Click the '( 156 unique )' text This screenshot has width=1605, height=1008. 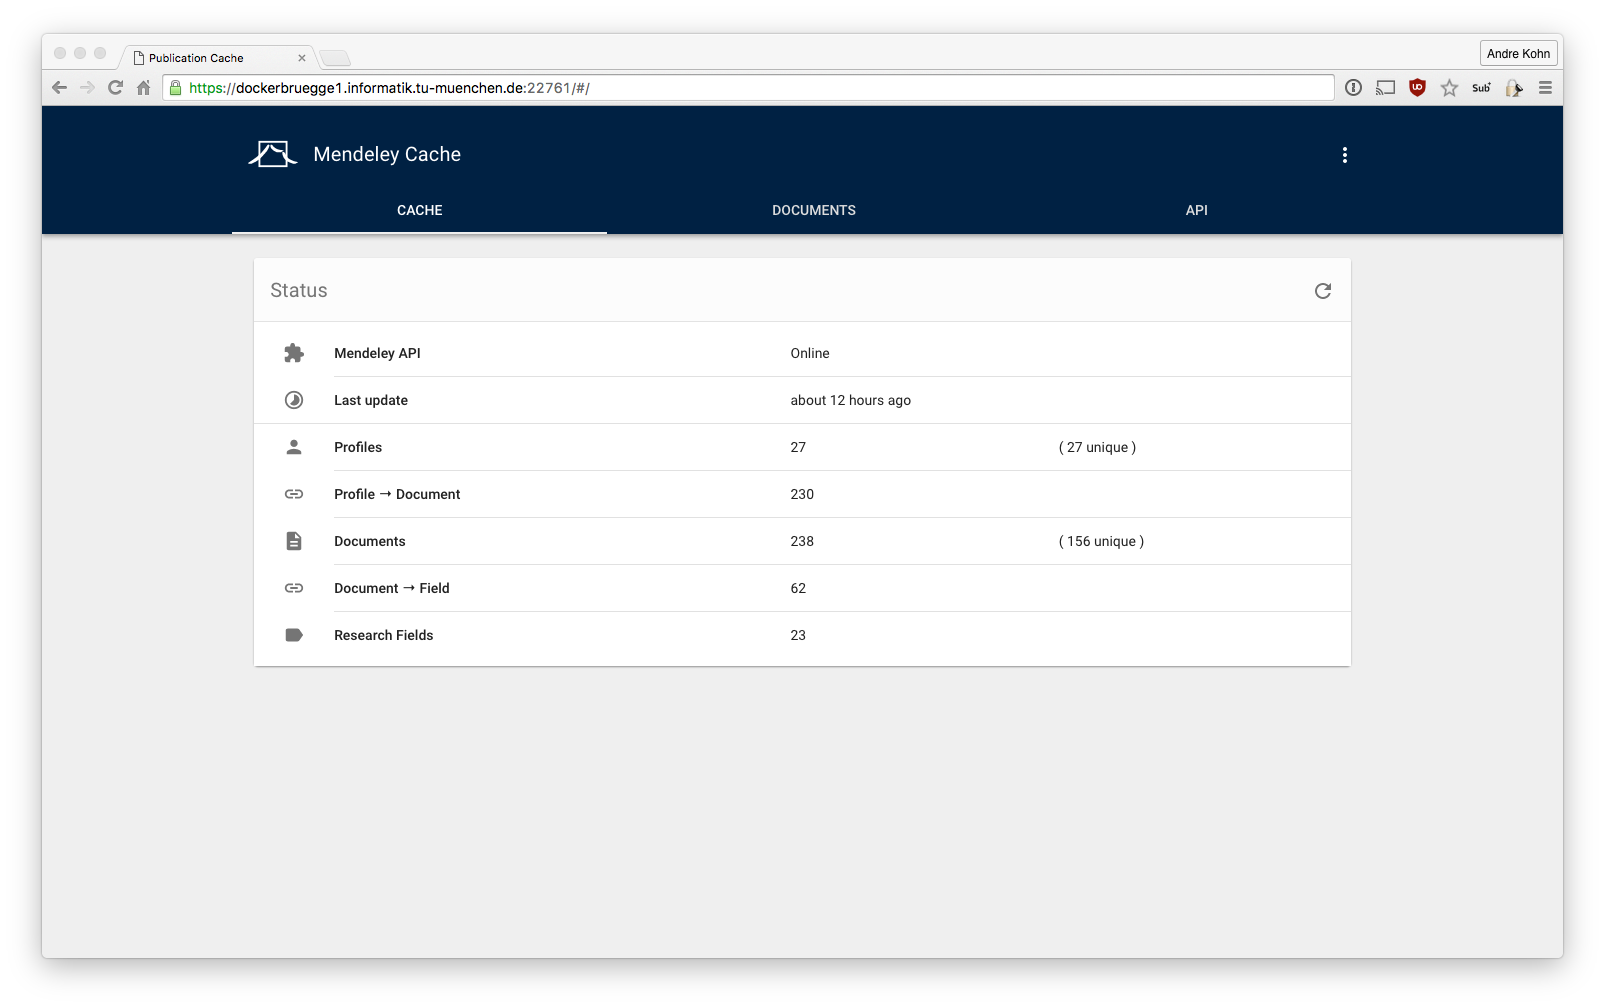click(1101, 541)
